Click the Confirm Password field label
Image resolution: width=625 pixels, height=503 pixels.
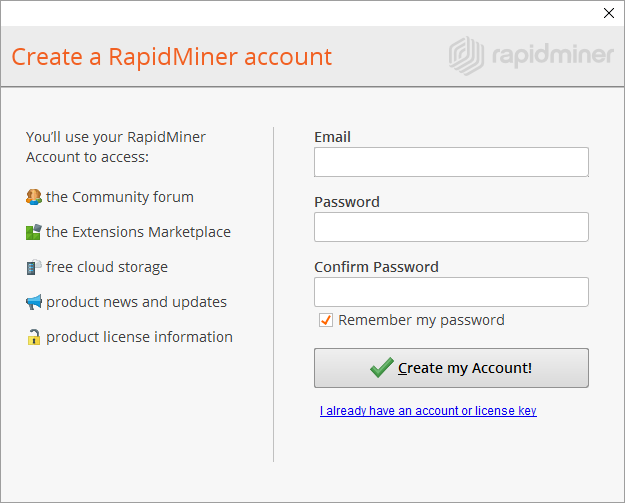tap(376, 267)
